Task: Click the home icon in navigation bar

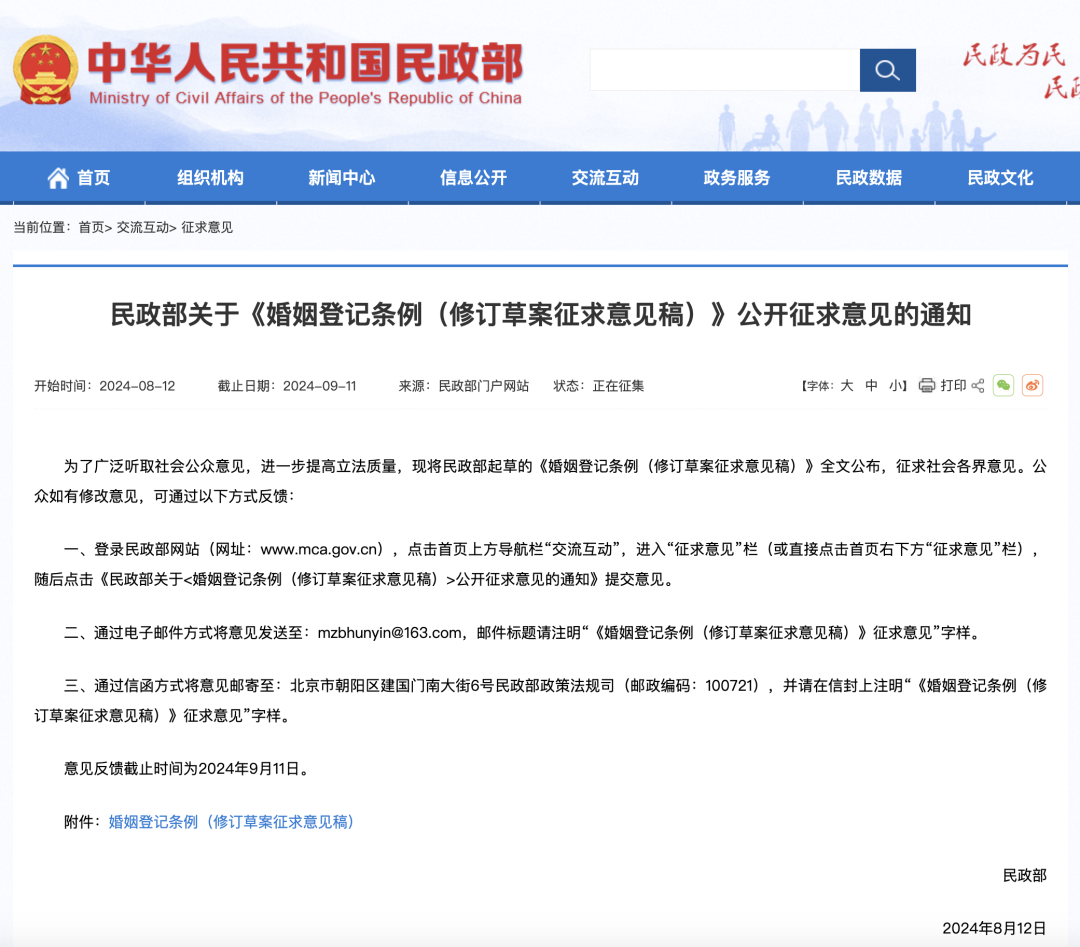Action: tap(59, 178)
